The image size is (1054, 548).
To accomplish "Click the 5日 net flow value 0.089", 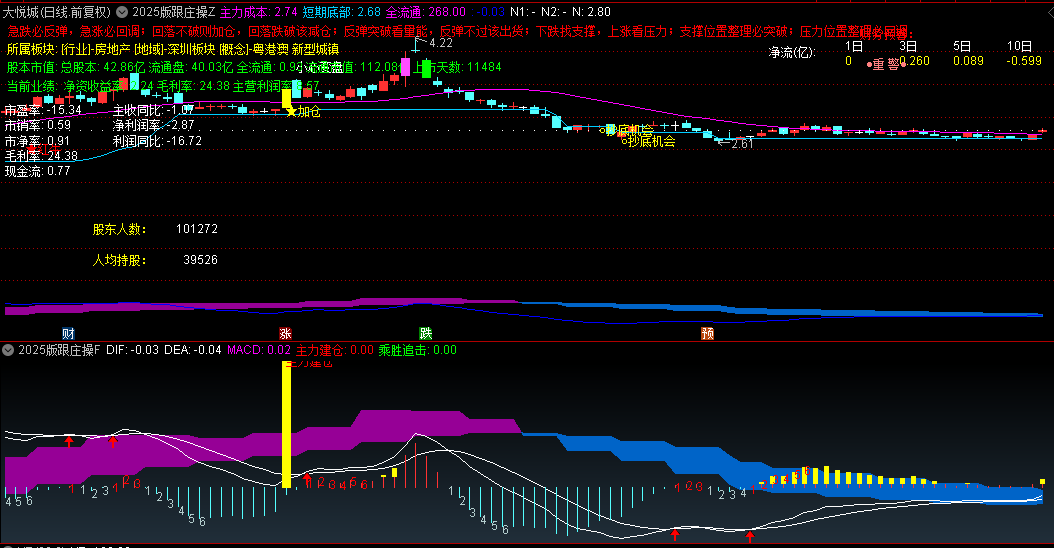I will (x=968, y=61).
